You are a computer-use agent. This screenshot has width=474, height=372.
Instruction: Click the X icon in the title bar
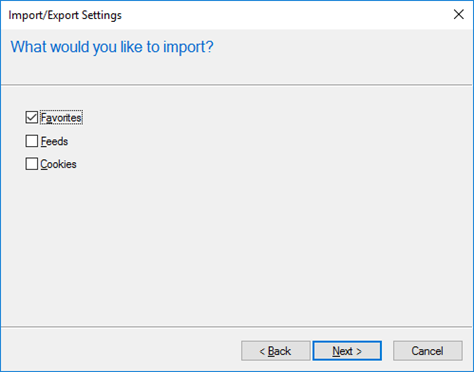459,14
